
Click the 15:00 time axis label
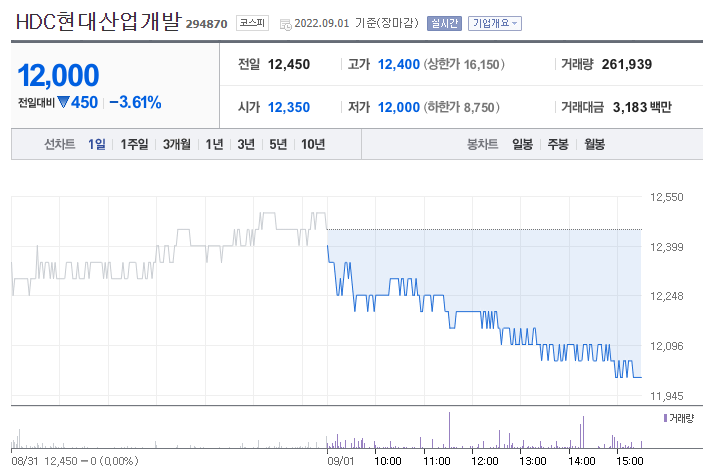point(629,461)
